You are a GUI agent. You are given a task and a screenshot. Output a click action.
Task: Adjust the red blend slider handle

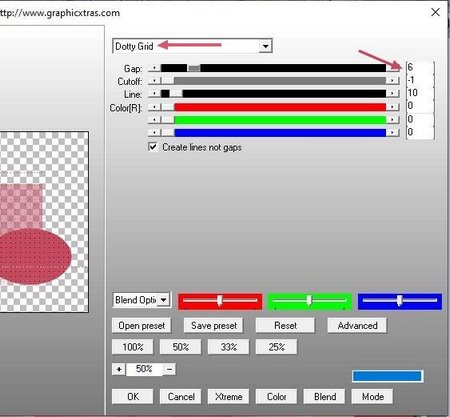pos(219,300)
